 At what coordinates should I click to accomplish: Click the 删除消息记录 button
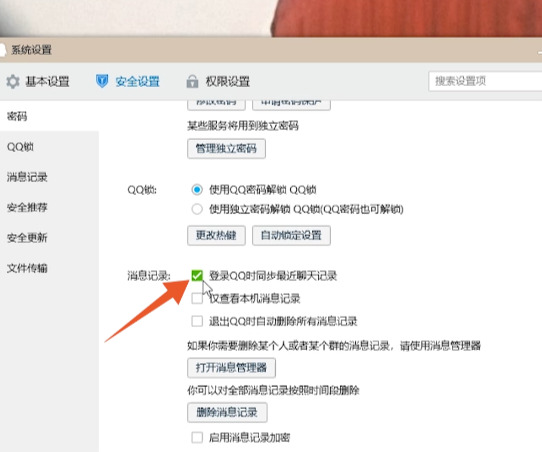coord(227,412)
